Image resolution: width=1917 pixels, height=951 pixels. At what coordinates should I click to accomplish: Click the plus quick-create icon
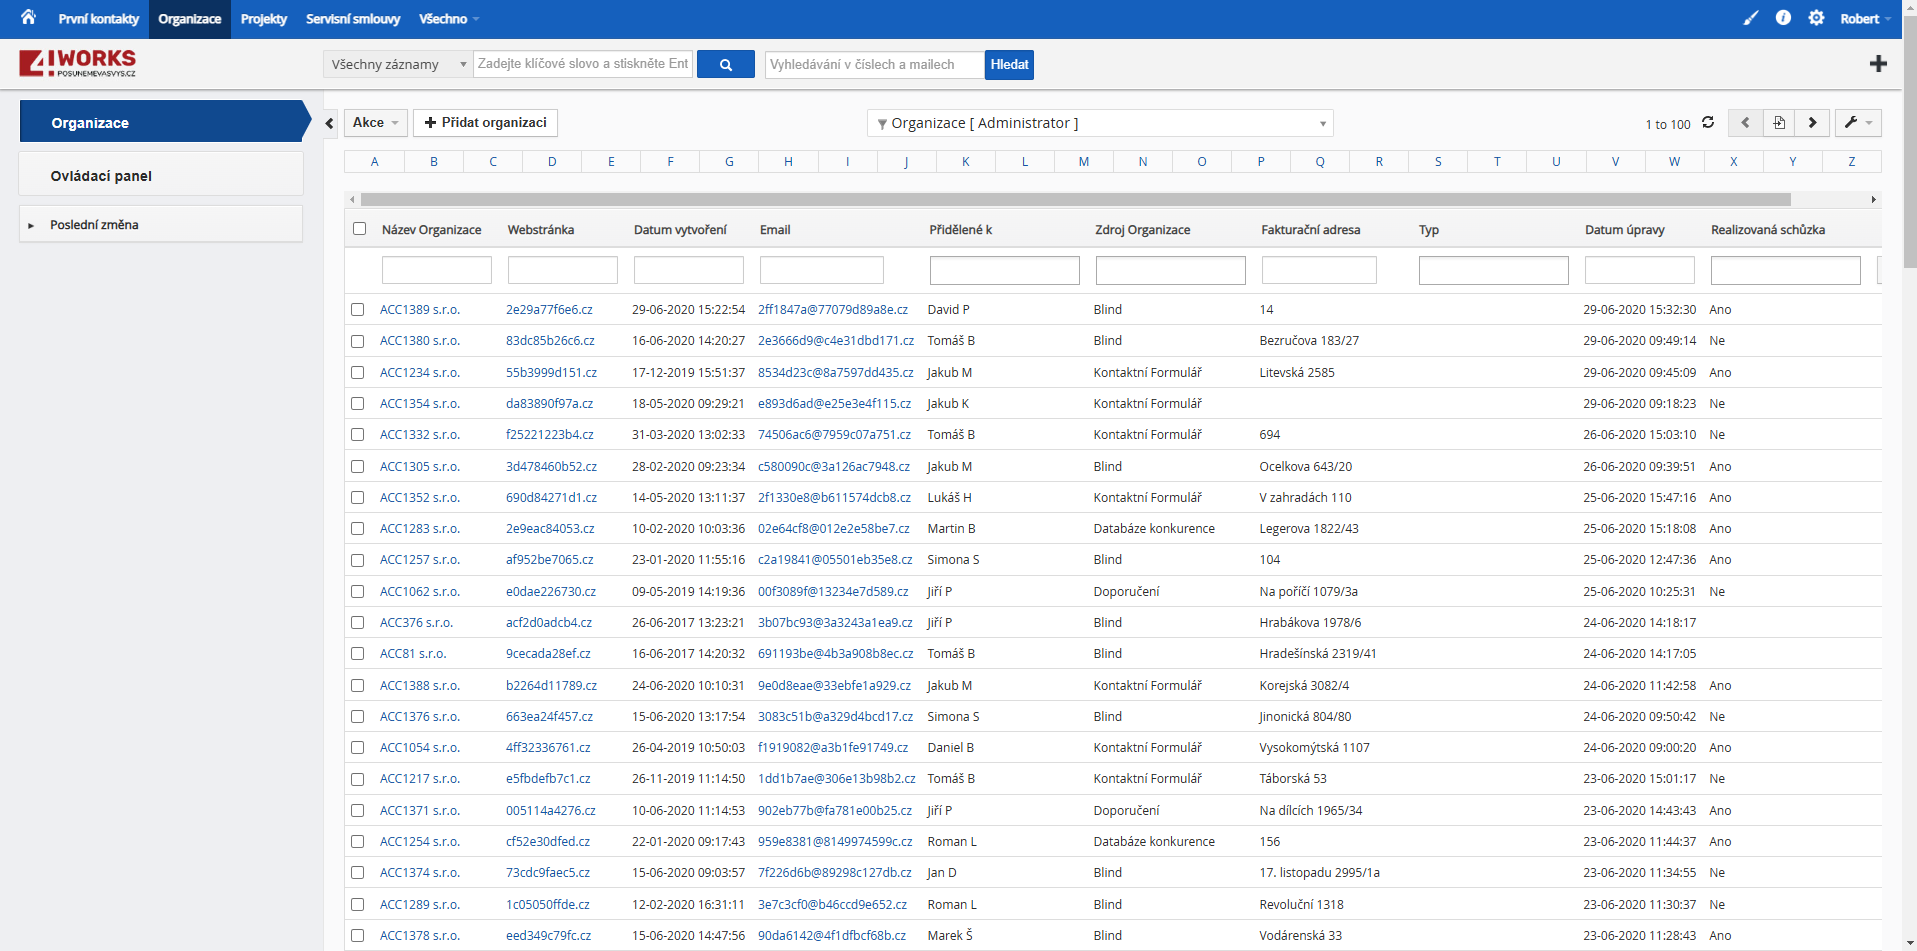(x=1878, y=64)
